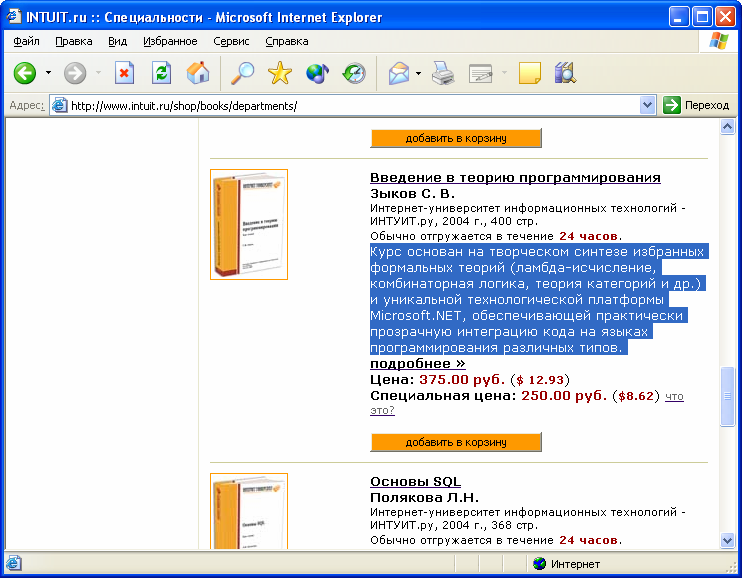This screenshot has height=578, width=742.
Task: Open the Правка menu
Action: tap(74, 41)
